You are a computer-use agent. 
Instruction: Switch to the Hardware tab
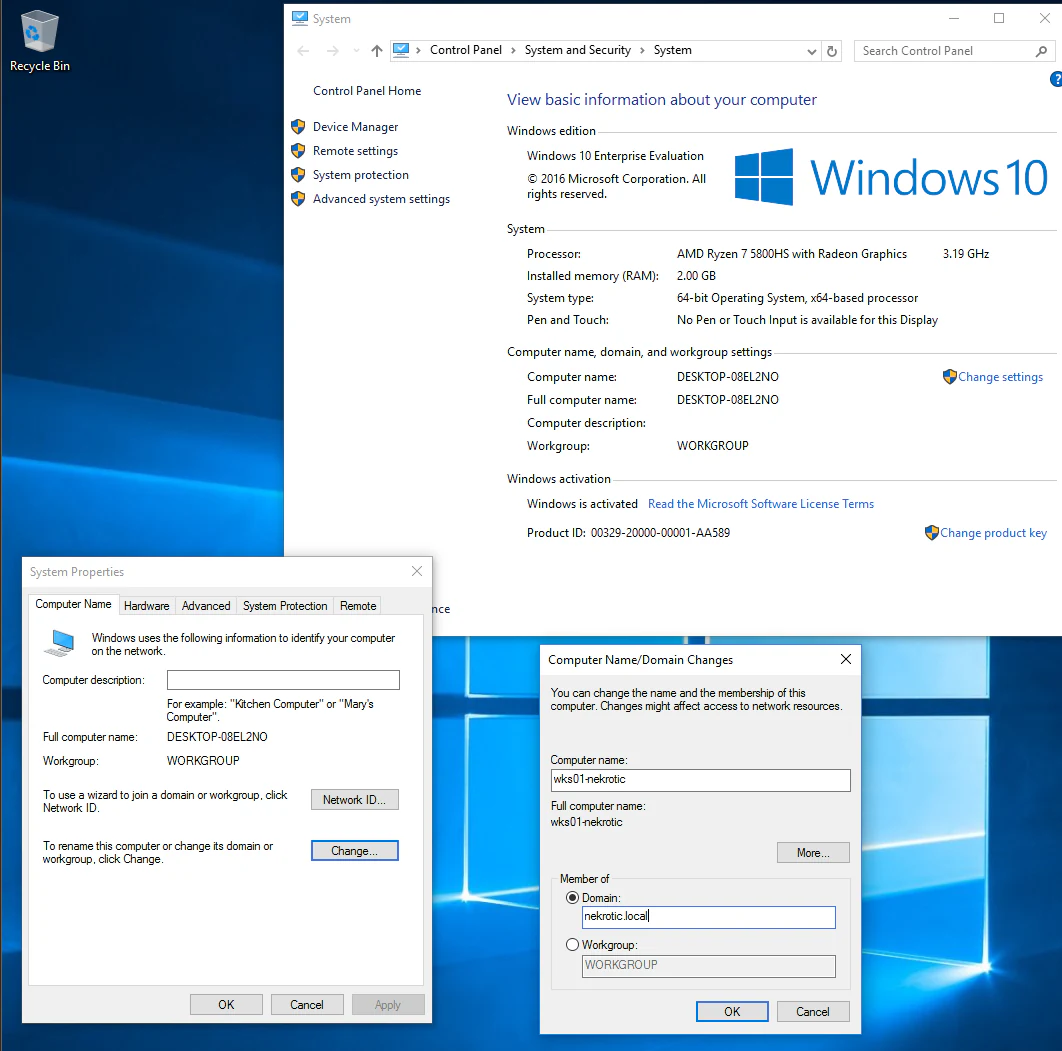pyautogui.click(x=146, y=605)
